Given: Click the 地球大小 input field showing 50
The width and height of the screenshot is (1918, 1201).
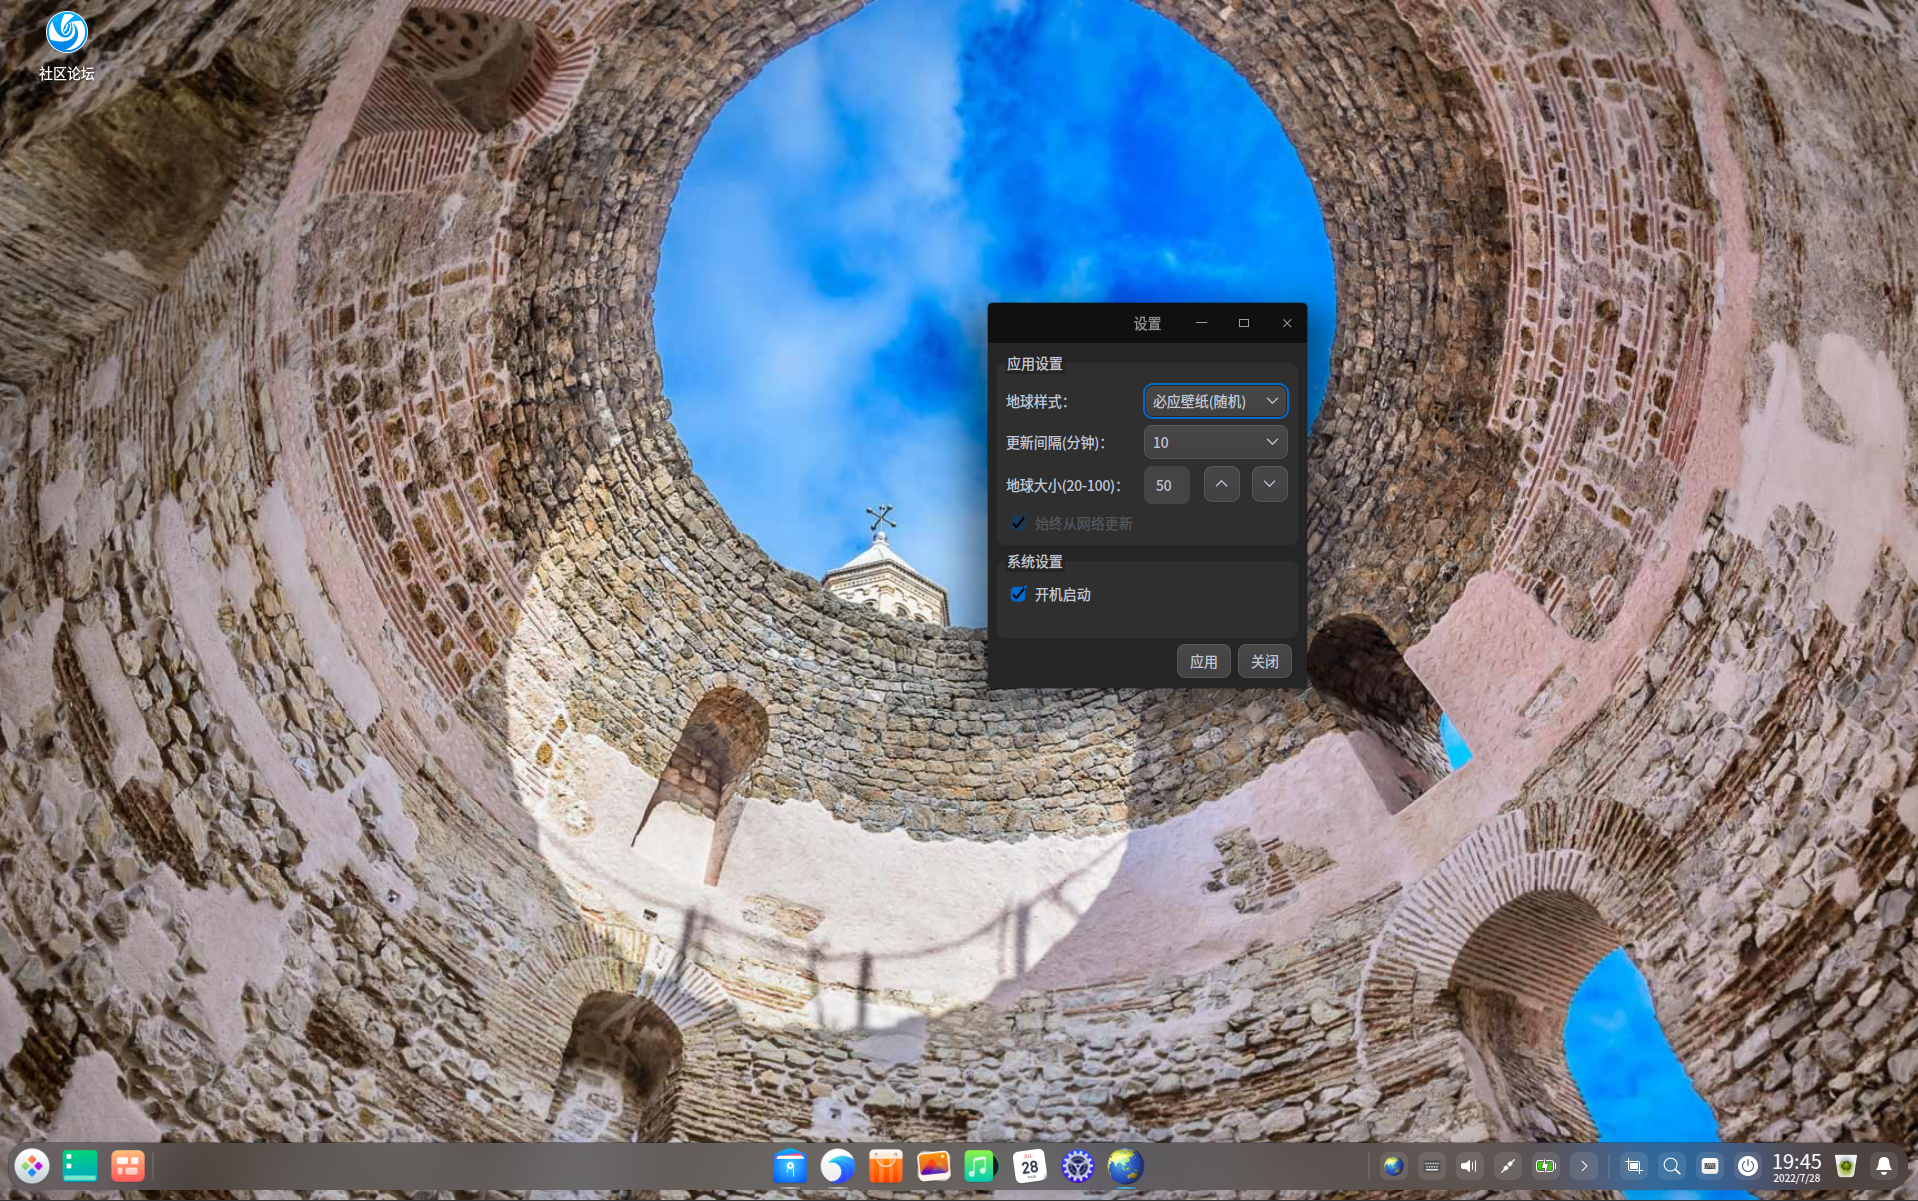Looking at the screenshot, I should 1166,485.
